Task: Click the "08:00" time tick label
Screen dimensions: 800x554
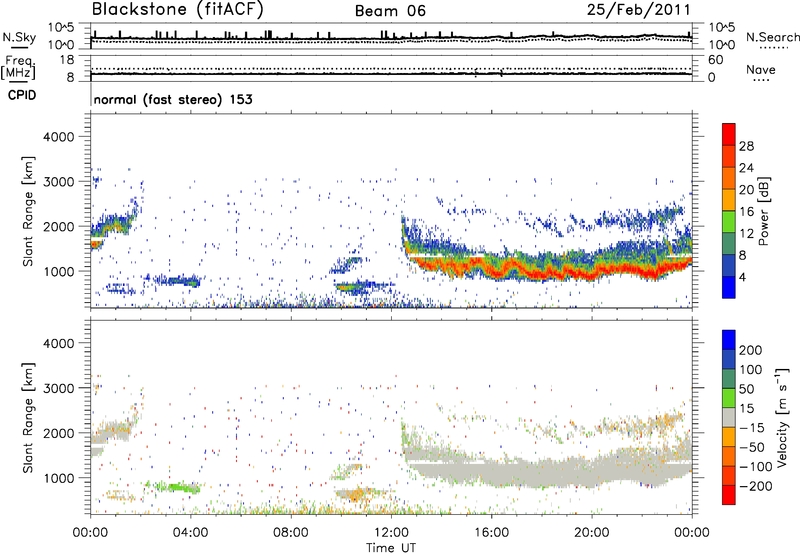Action: point(290,533)
